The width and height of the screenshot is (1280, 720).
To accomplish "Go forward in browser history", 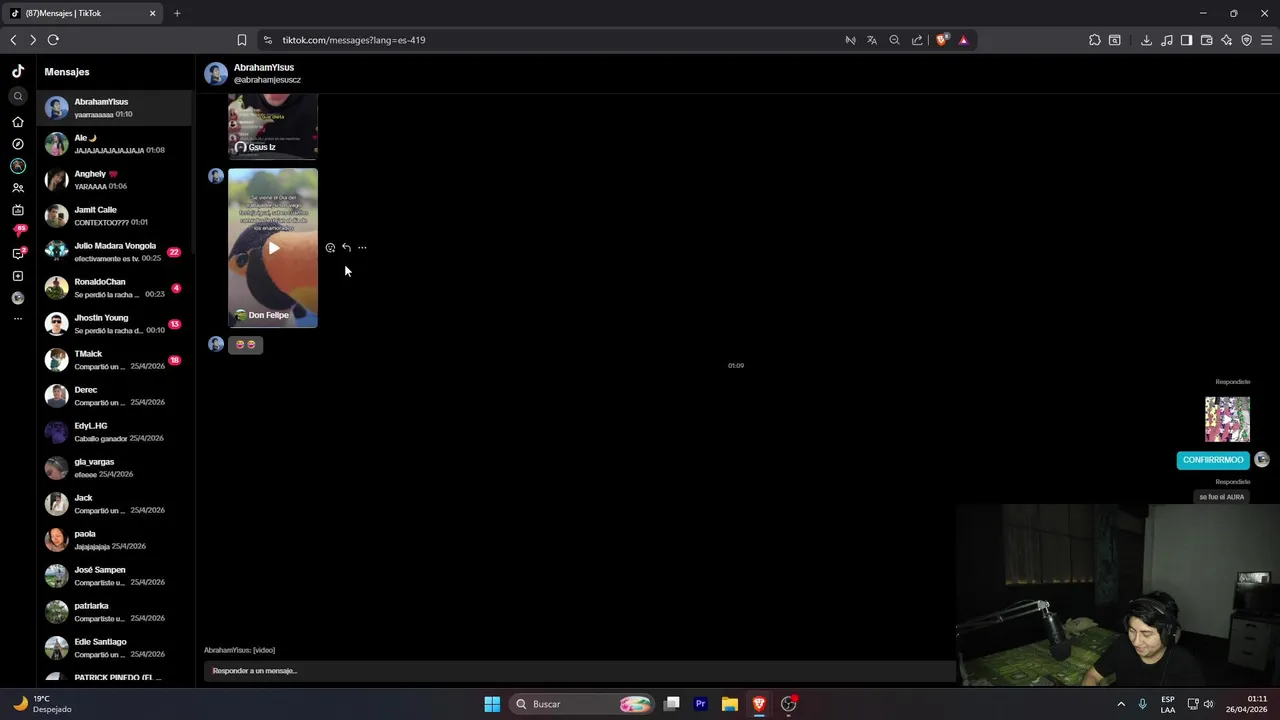I will point(33,40).
